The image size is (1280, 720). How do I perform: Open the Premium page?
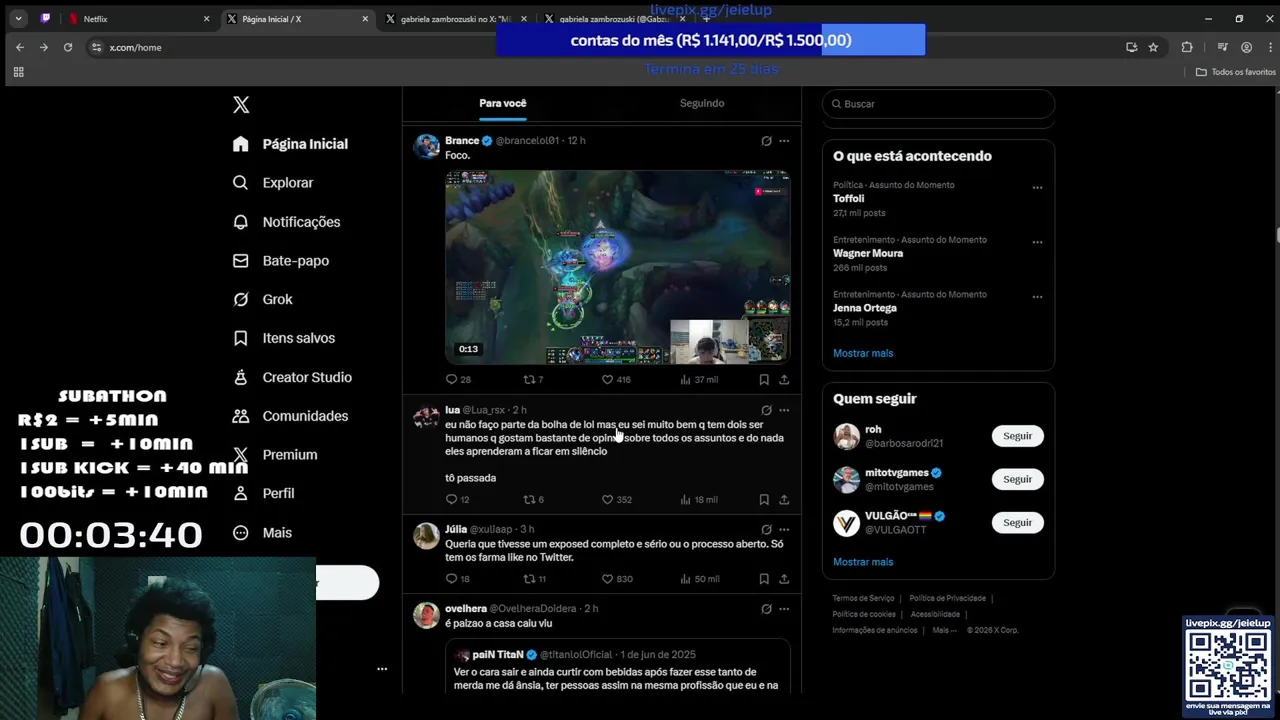pyautogui.click(x=274, y=455)
